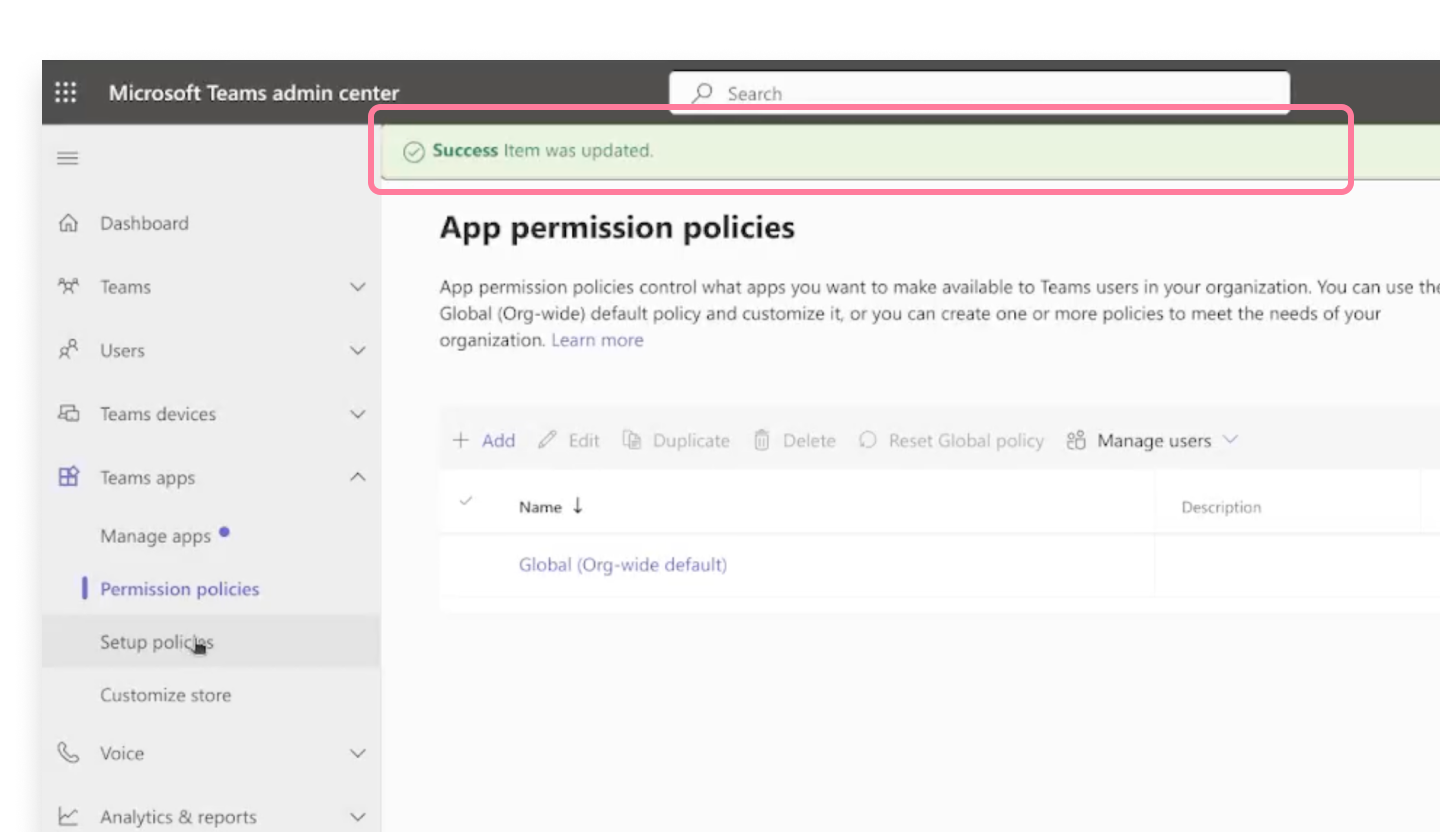Viewport: 1440px width, 832px height.
Task: Click the success checkmark icon
Action: click(414, 152)
